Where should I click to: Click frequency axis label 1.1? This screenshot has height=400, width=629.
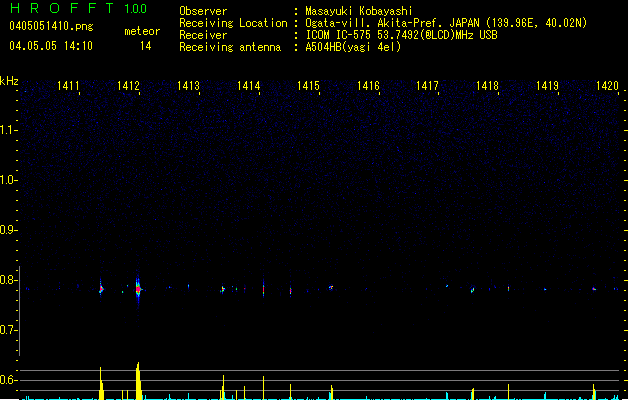(x=8, y=130)
